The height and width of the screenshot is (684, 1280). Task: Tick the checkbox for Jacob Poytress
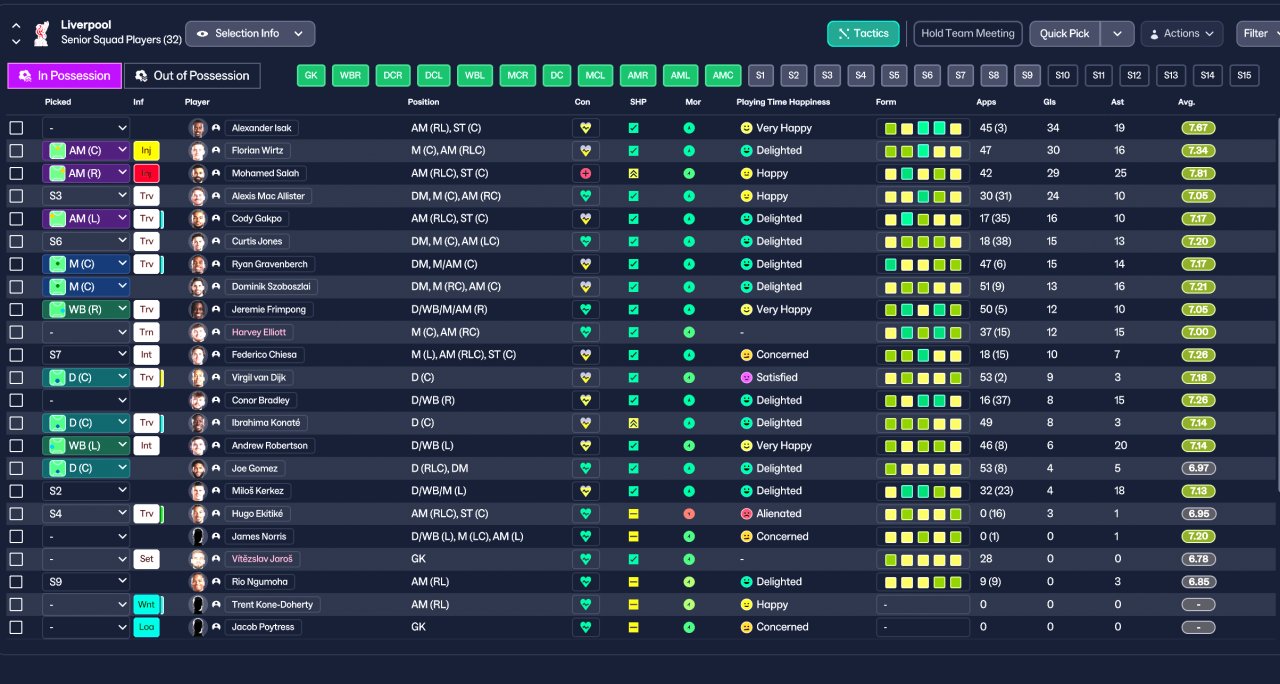tap(16, 627)
